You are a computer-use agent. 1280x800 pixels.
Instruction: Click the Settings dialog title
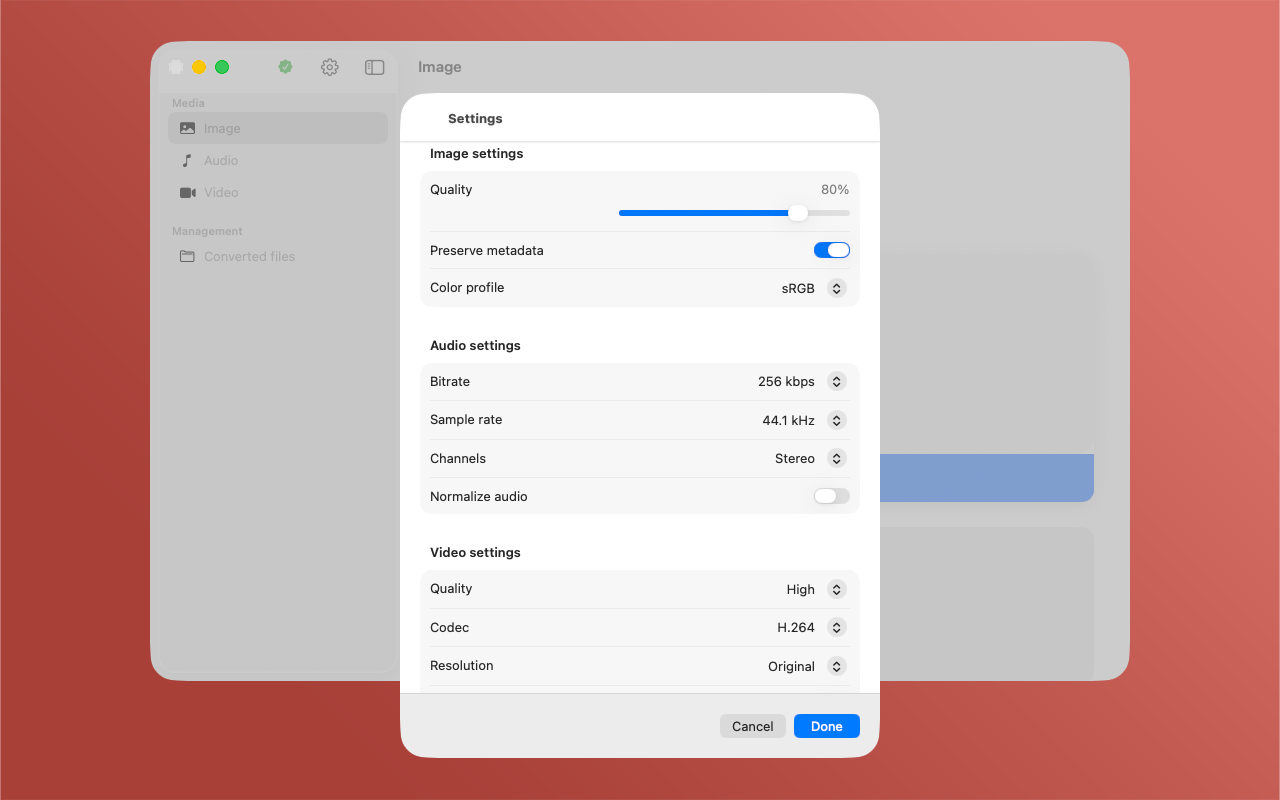[475, 118]
